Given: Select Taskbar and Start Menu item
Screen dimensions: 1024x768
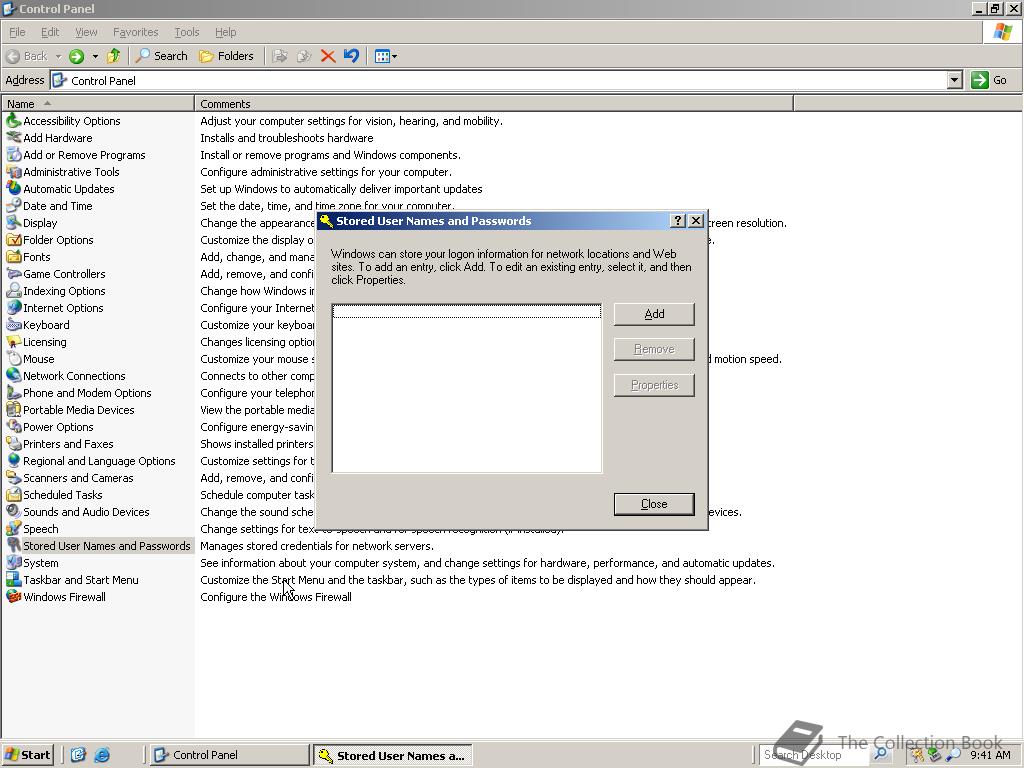Looking at the screenshot, I should point(72,579).
